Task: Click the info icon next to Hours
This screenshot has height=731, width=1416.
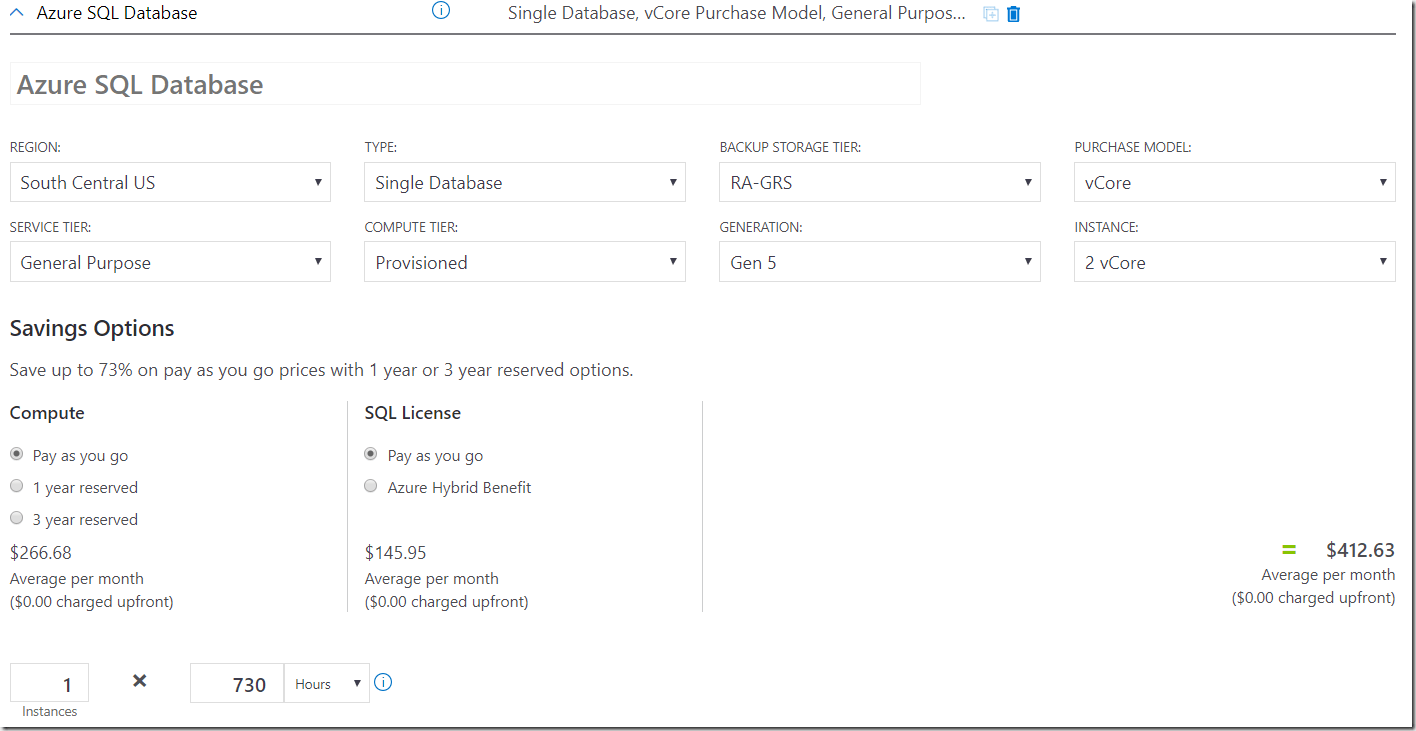Action: coord(383,683)
